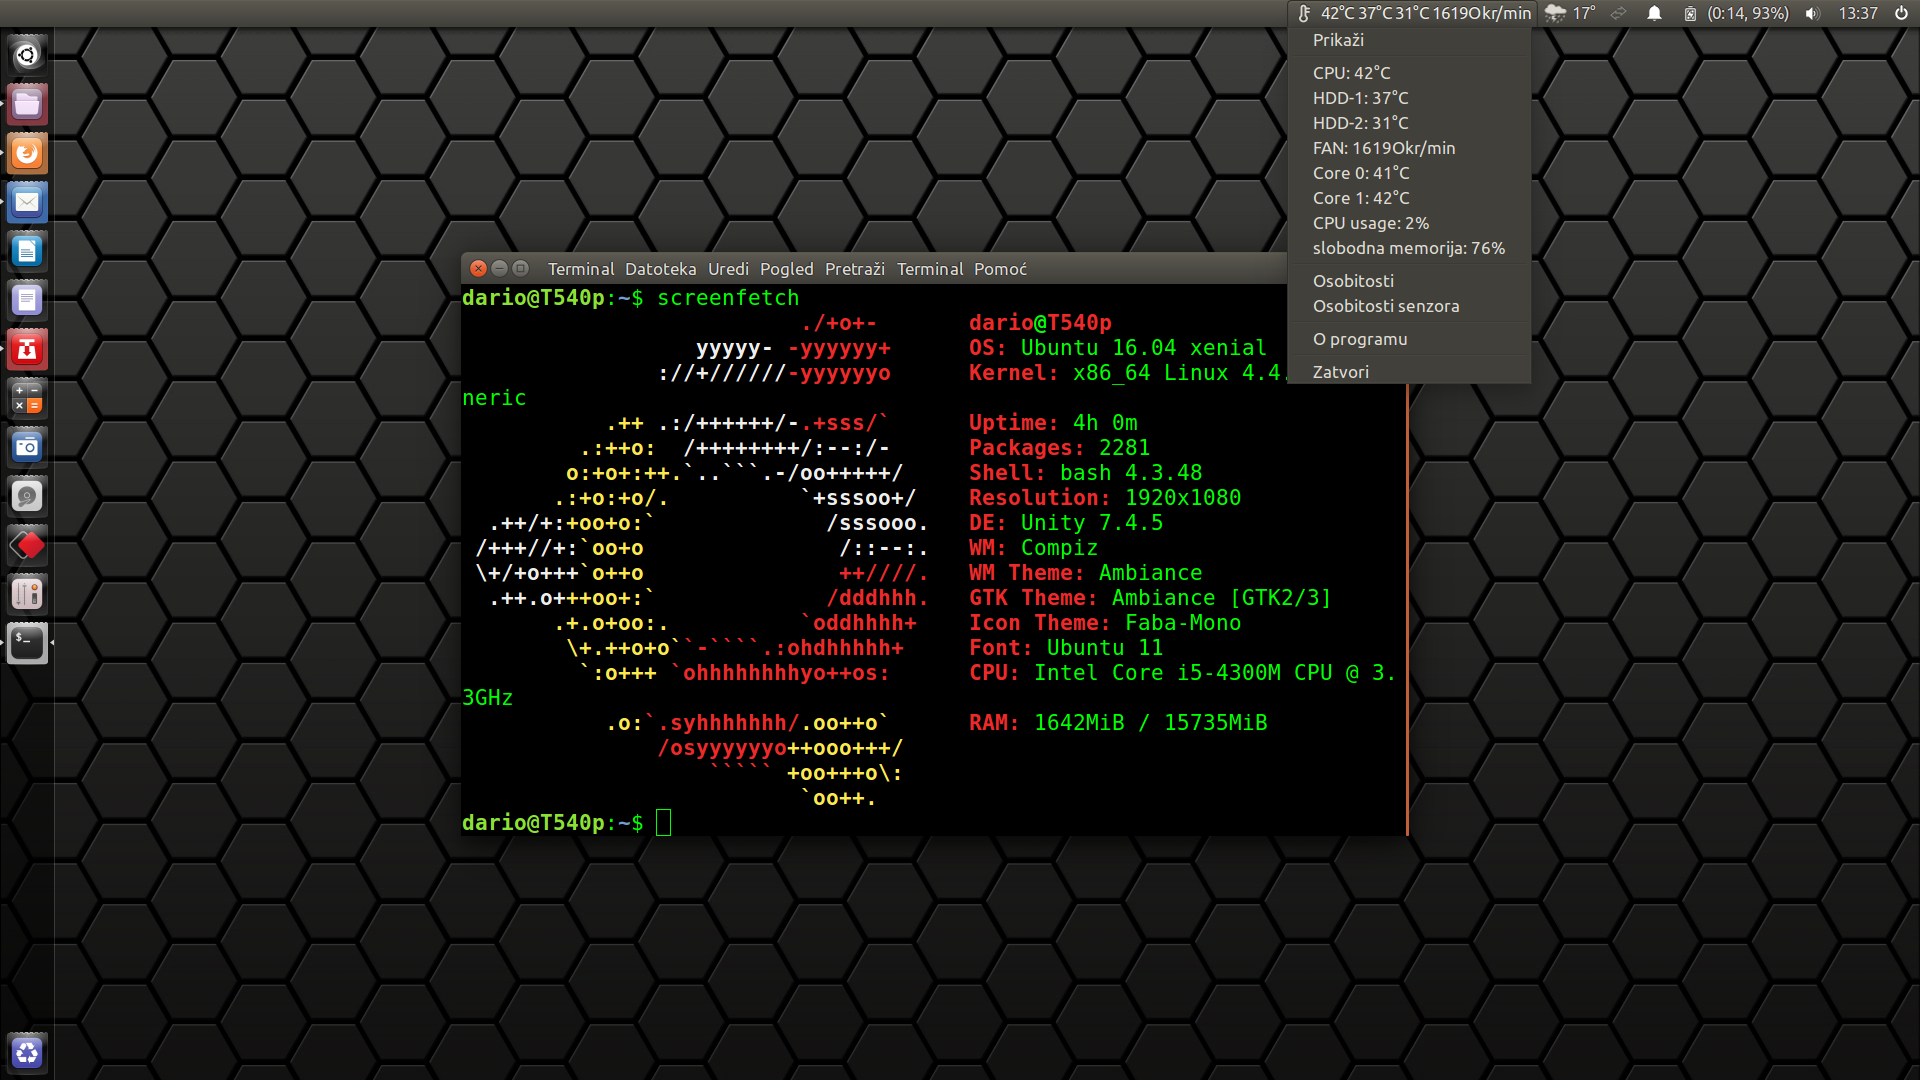Open the Terminal menu next to Pomoć
The height and width of the screenshot is (1080, 1920).
[930, 269]
